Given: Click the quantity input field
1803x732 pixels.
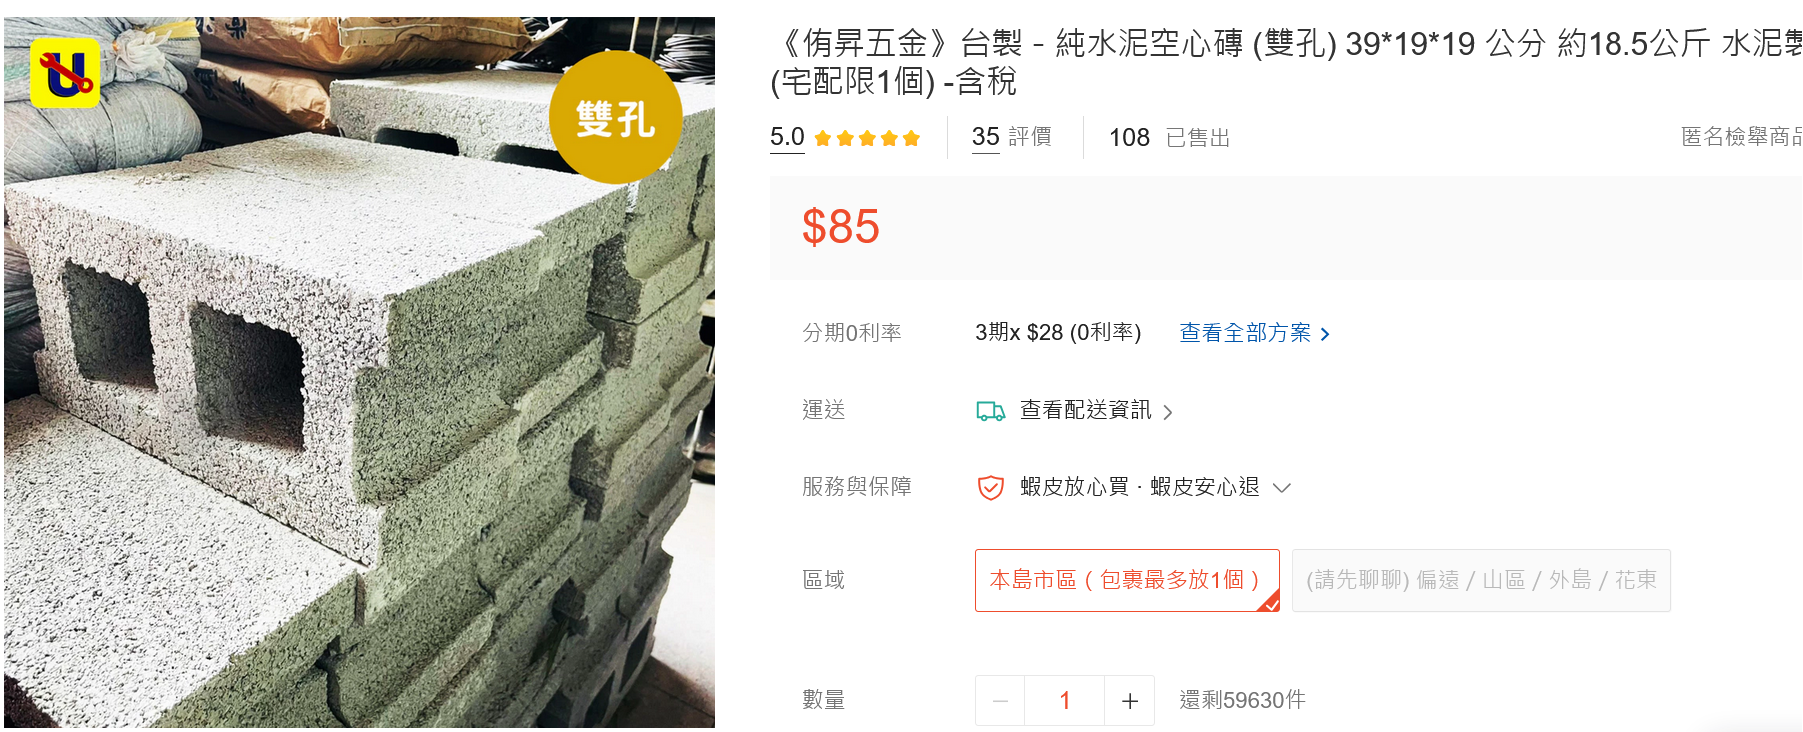Looking at the screenshot, I should 1065,701.
